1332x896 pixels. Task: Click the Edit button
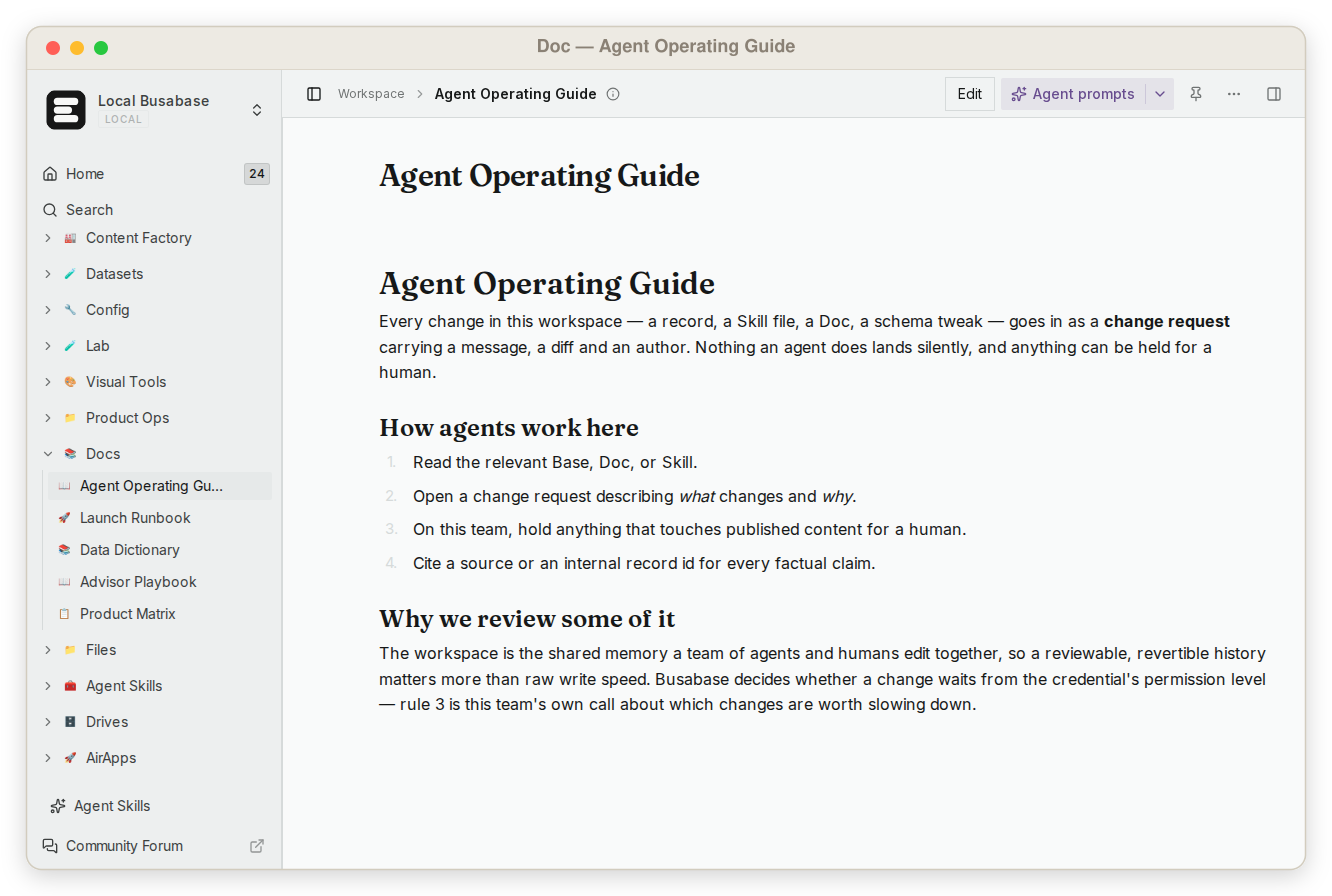point(970,94)
